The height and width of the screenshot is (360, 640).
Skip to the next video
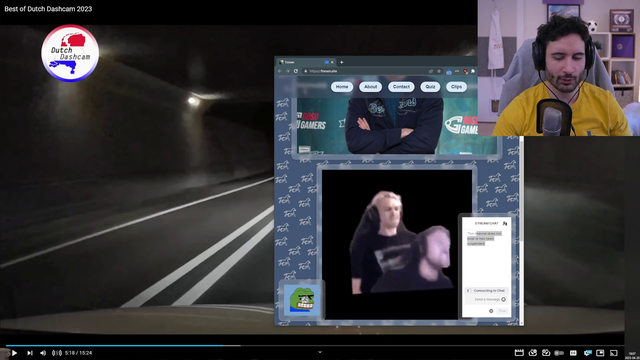tap(30, 353)
